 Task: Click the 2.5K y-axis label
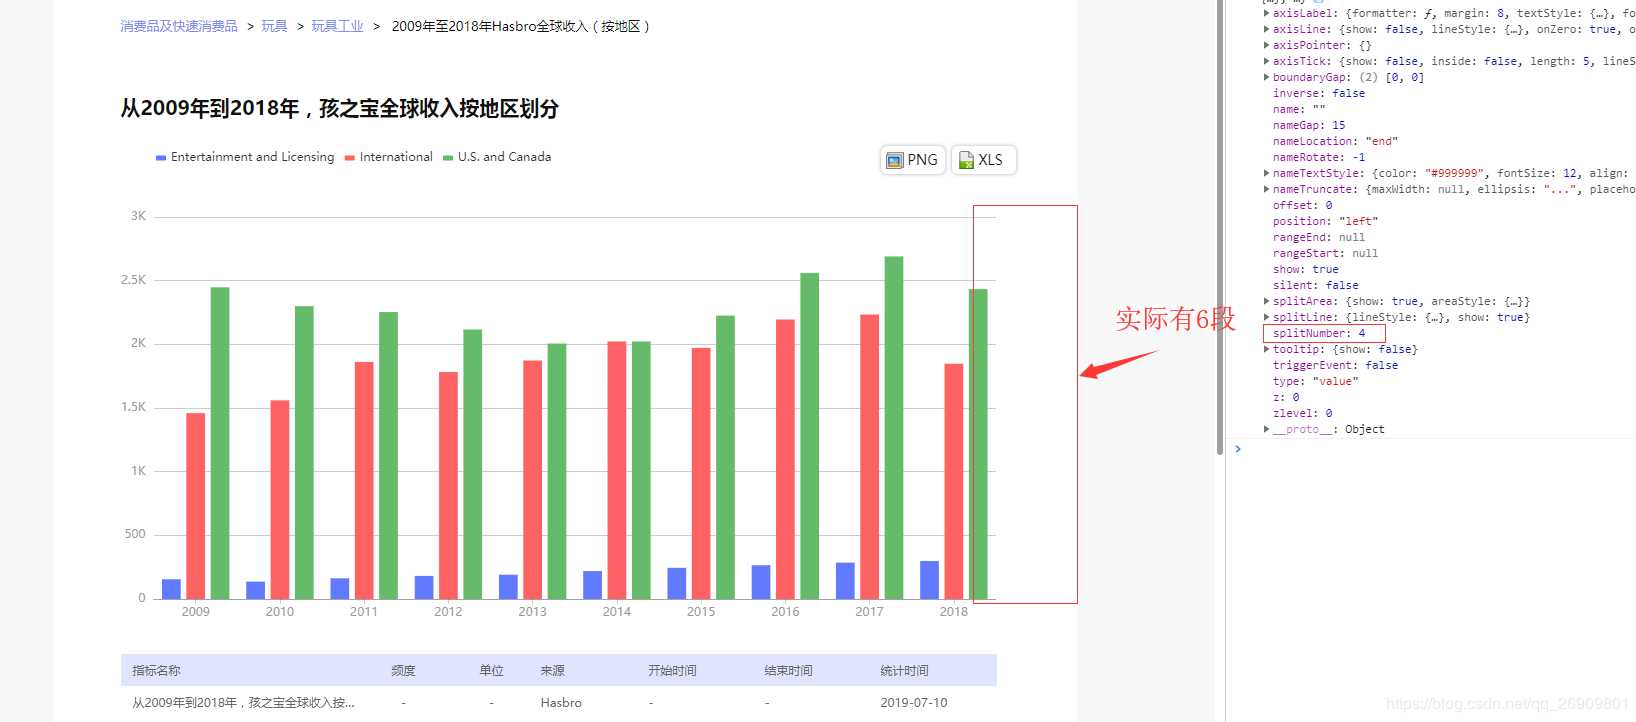point(133,280)
